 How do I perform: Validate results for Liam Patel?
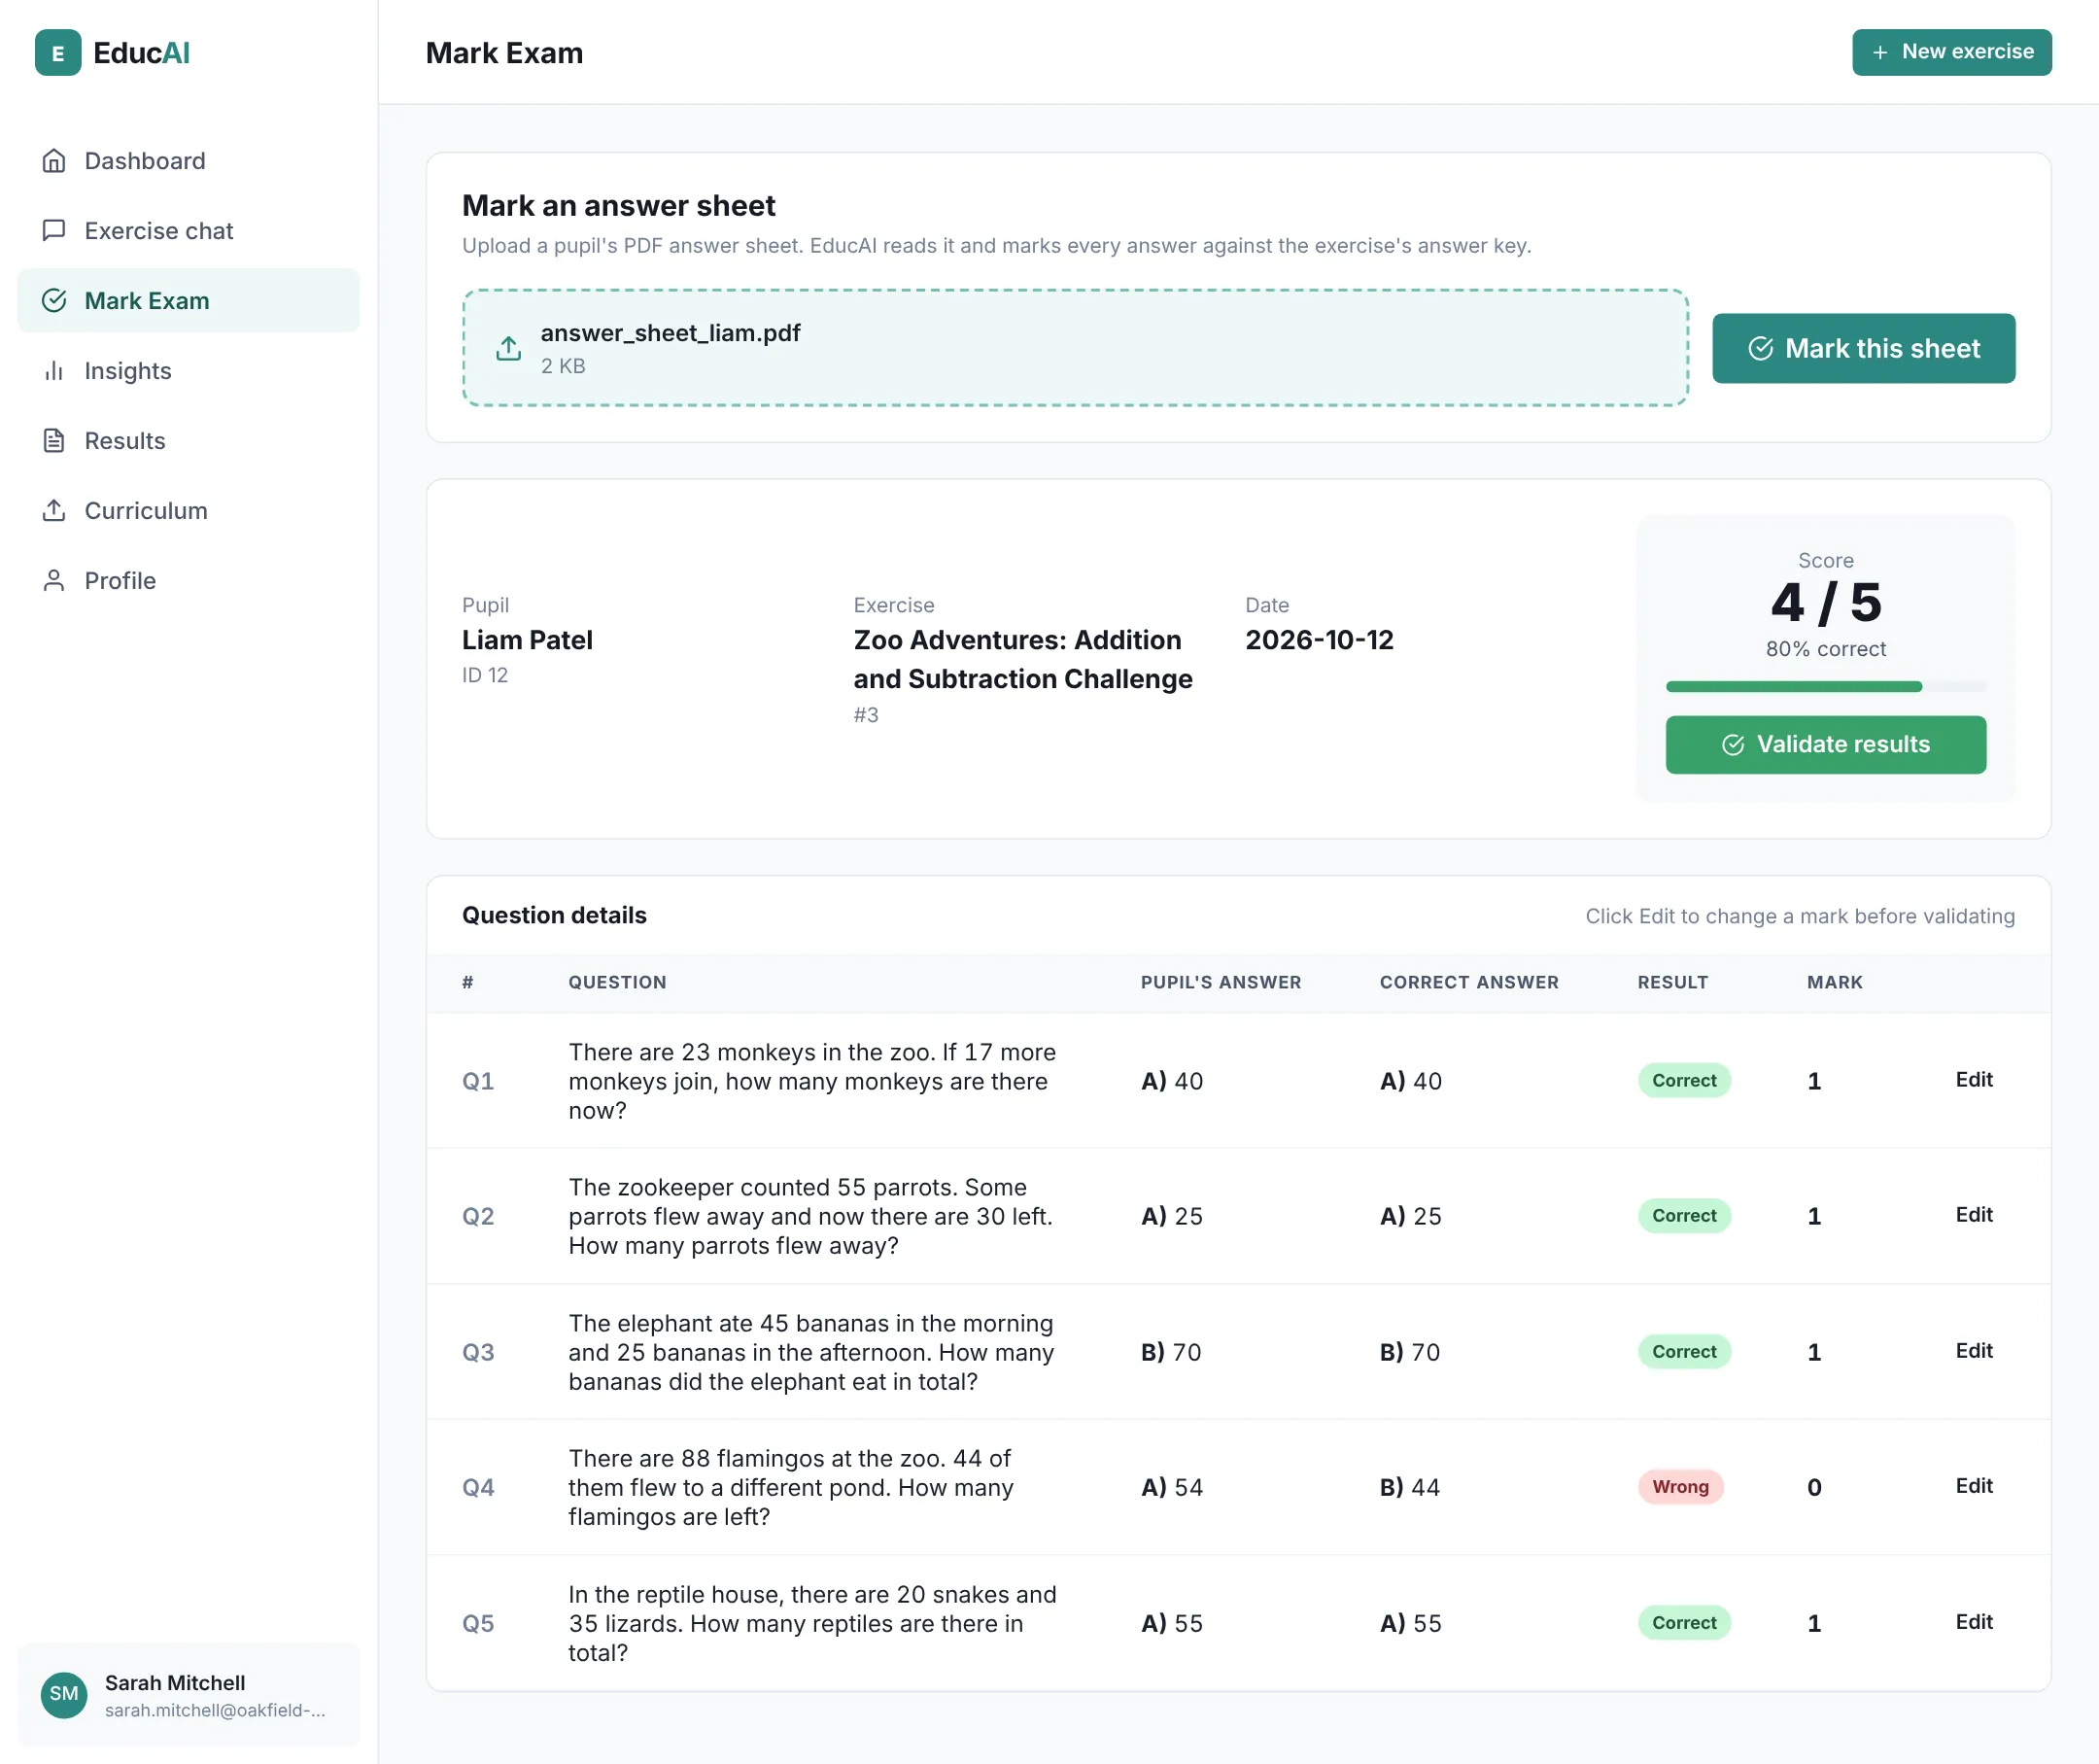(1825, 744)
